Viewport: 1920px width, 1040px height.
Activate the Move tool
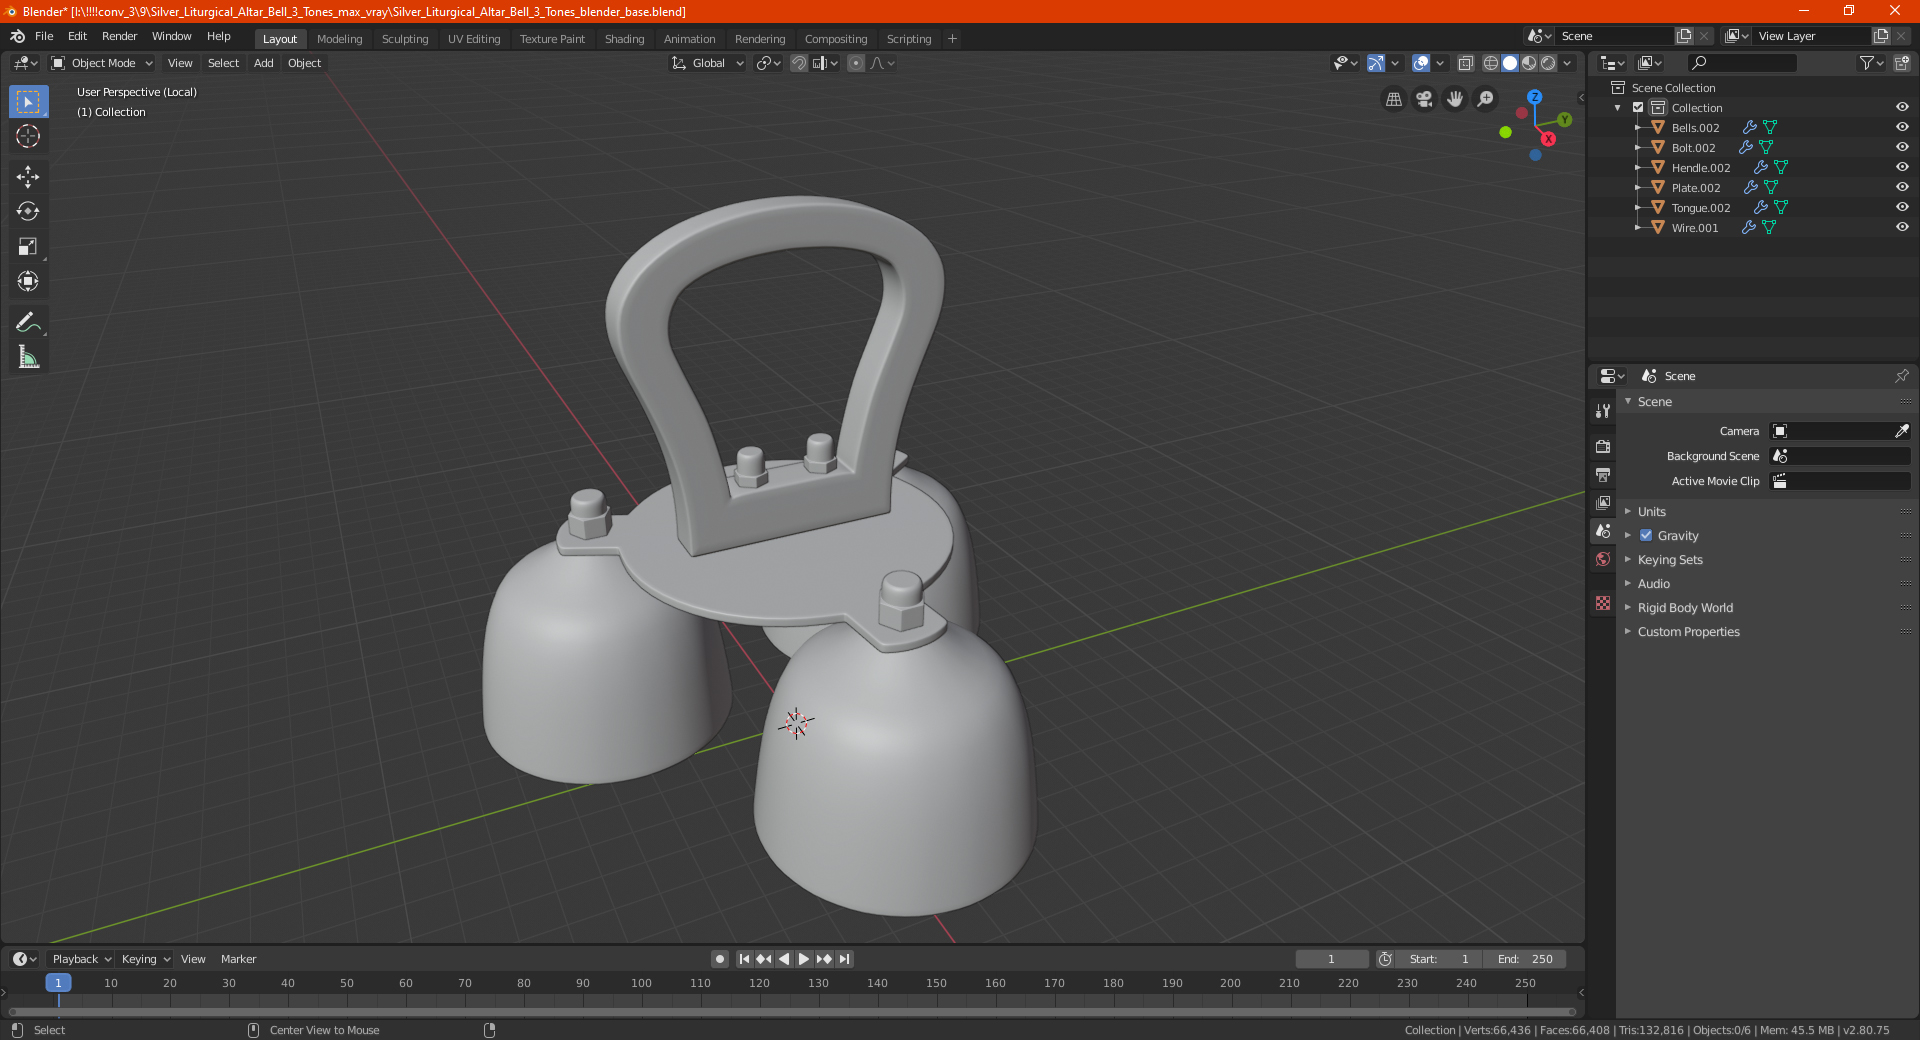click(x=28, y=177)
